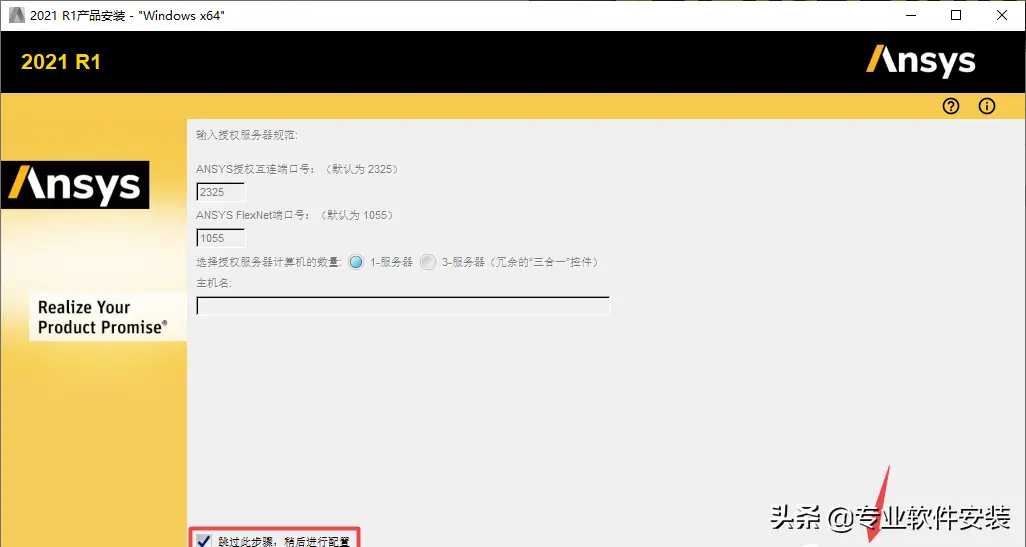
Task: Click the 选择授权服务器计算机的数量 label
Action: pyautogui.click(x=268, y=262)
